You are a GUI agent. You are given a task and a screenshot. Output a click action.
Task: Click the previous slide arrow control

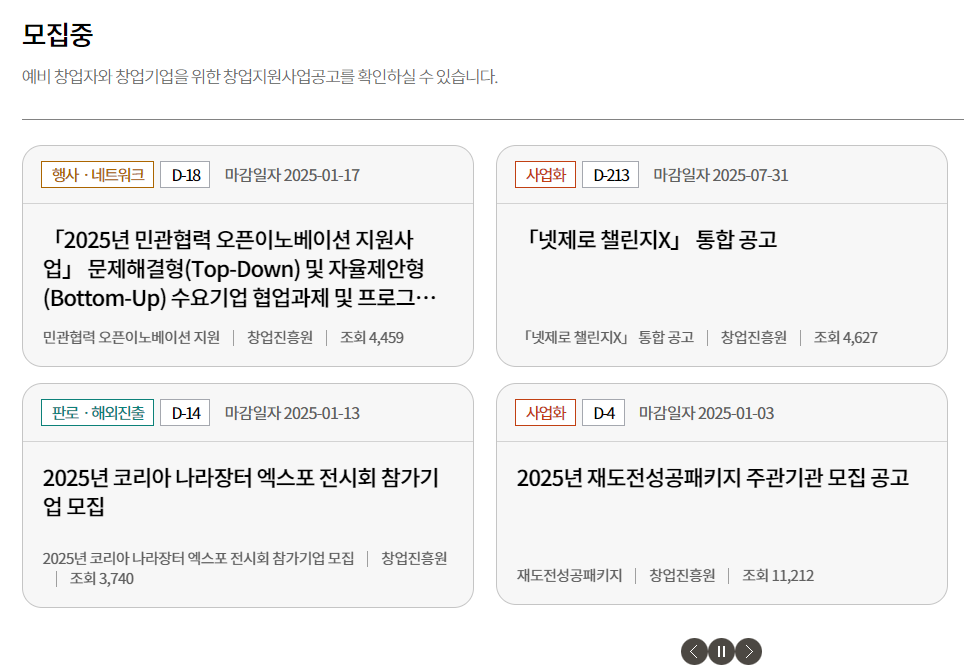point(695,650)
